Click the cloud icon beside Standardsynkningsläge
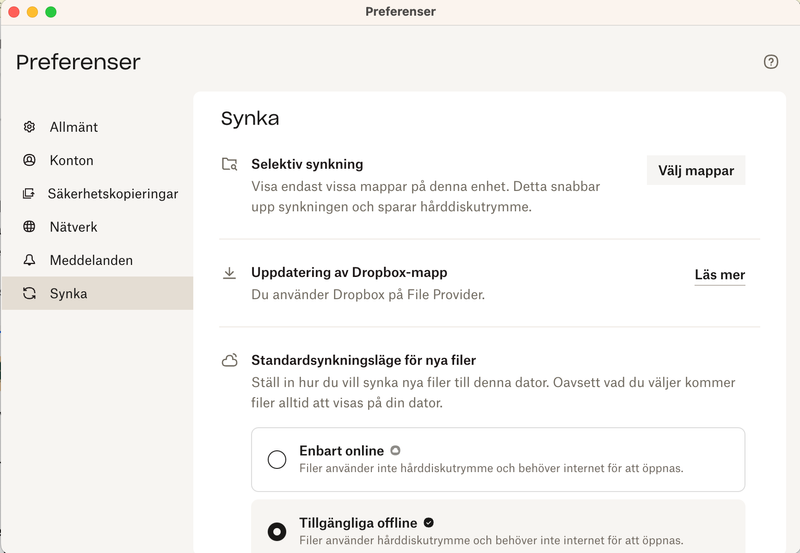800x553 pixels. coord(230,360)
